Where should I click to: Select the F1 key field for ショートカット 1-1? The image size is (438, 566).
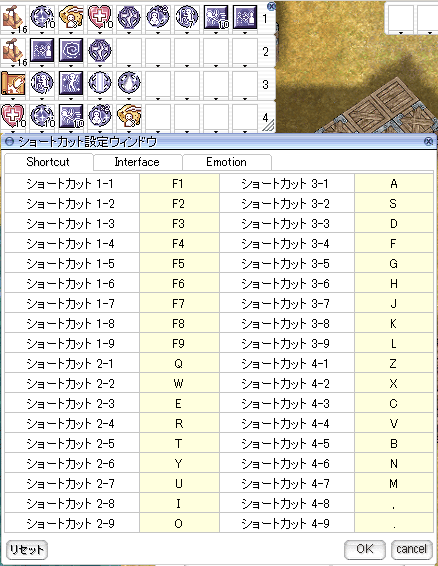[179, 184]
